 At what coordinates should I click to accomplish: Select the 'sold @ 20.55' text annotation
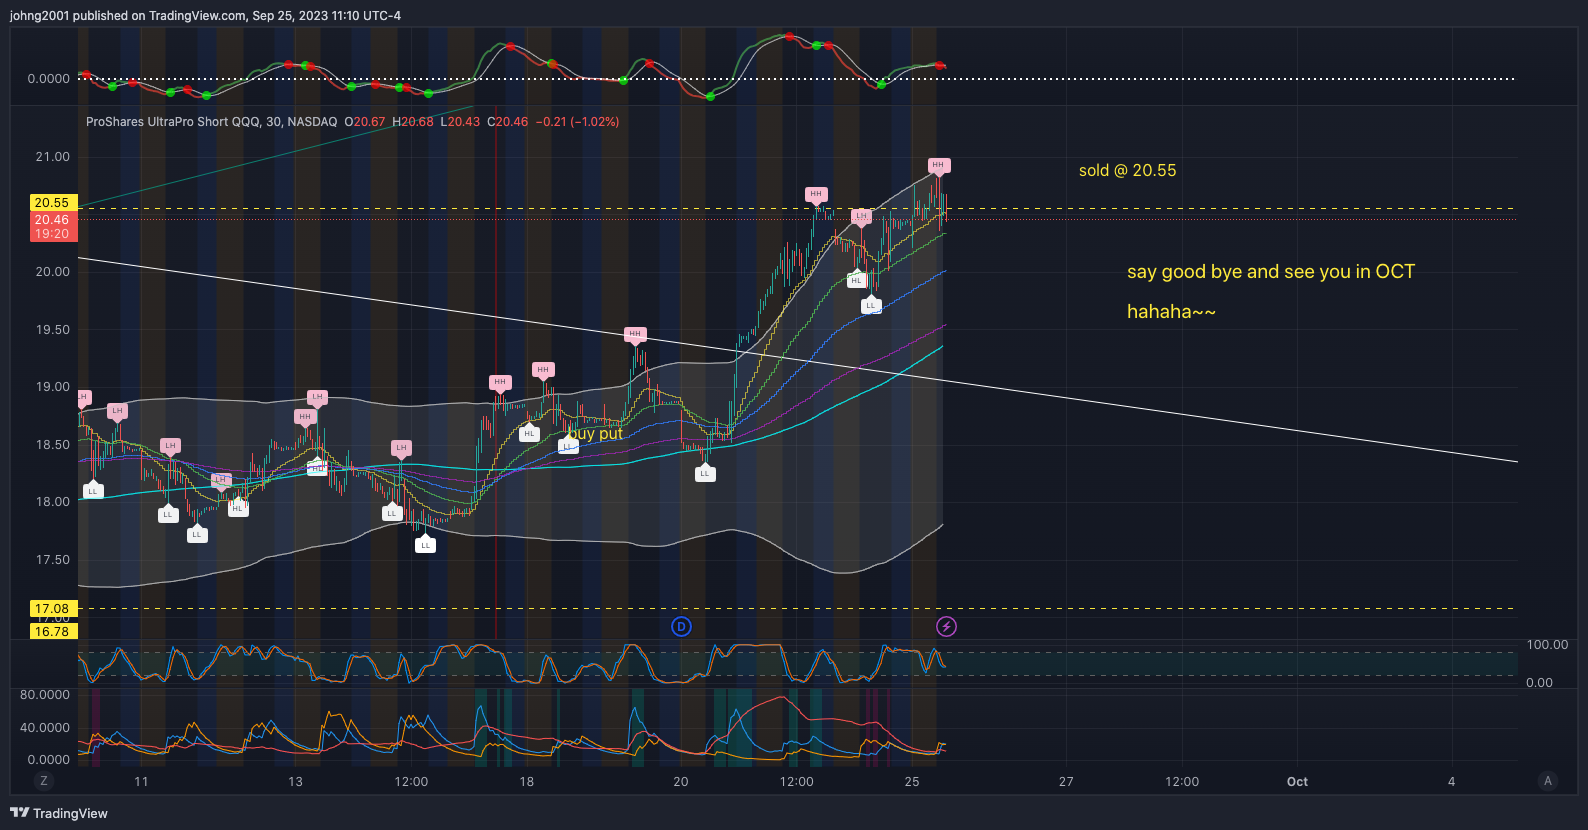pyautogui.click(x=1127, y=170)
